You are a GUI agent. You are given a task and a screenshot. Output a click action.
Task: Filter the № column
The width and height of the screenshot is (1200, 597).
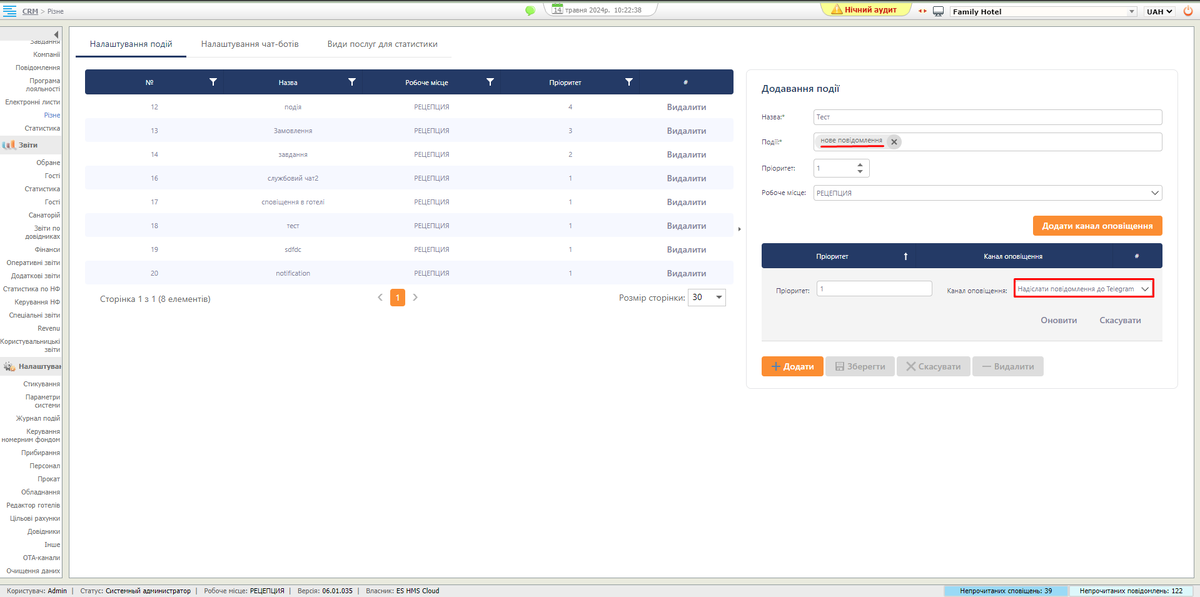coord(213,82)
